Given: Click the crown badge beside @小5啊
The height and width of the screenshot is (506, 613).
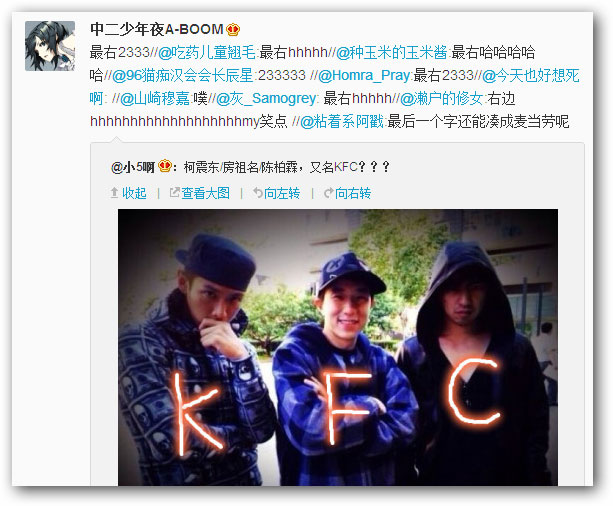Looking at the screenshot, I should pos(165,166).
